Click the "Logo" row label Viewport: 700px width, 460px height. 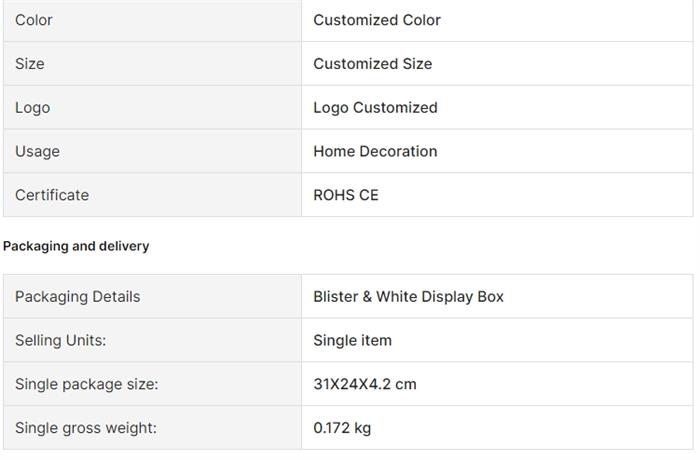32,108
